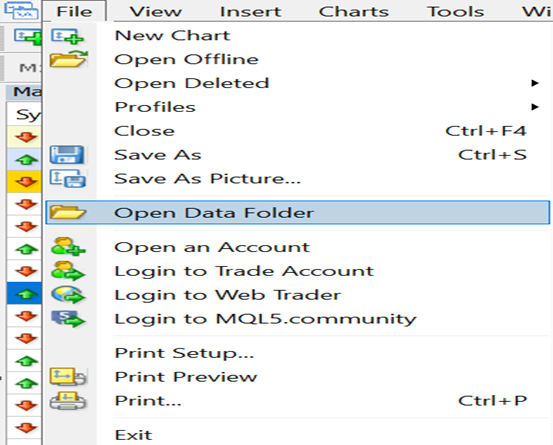Open the Tools menu
This screenshot has width=553, height=445.
[455, 12]
